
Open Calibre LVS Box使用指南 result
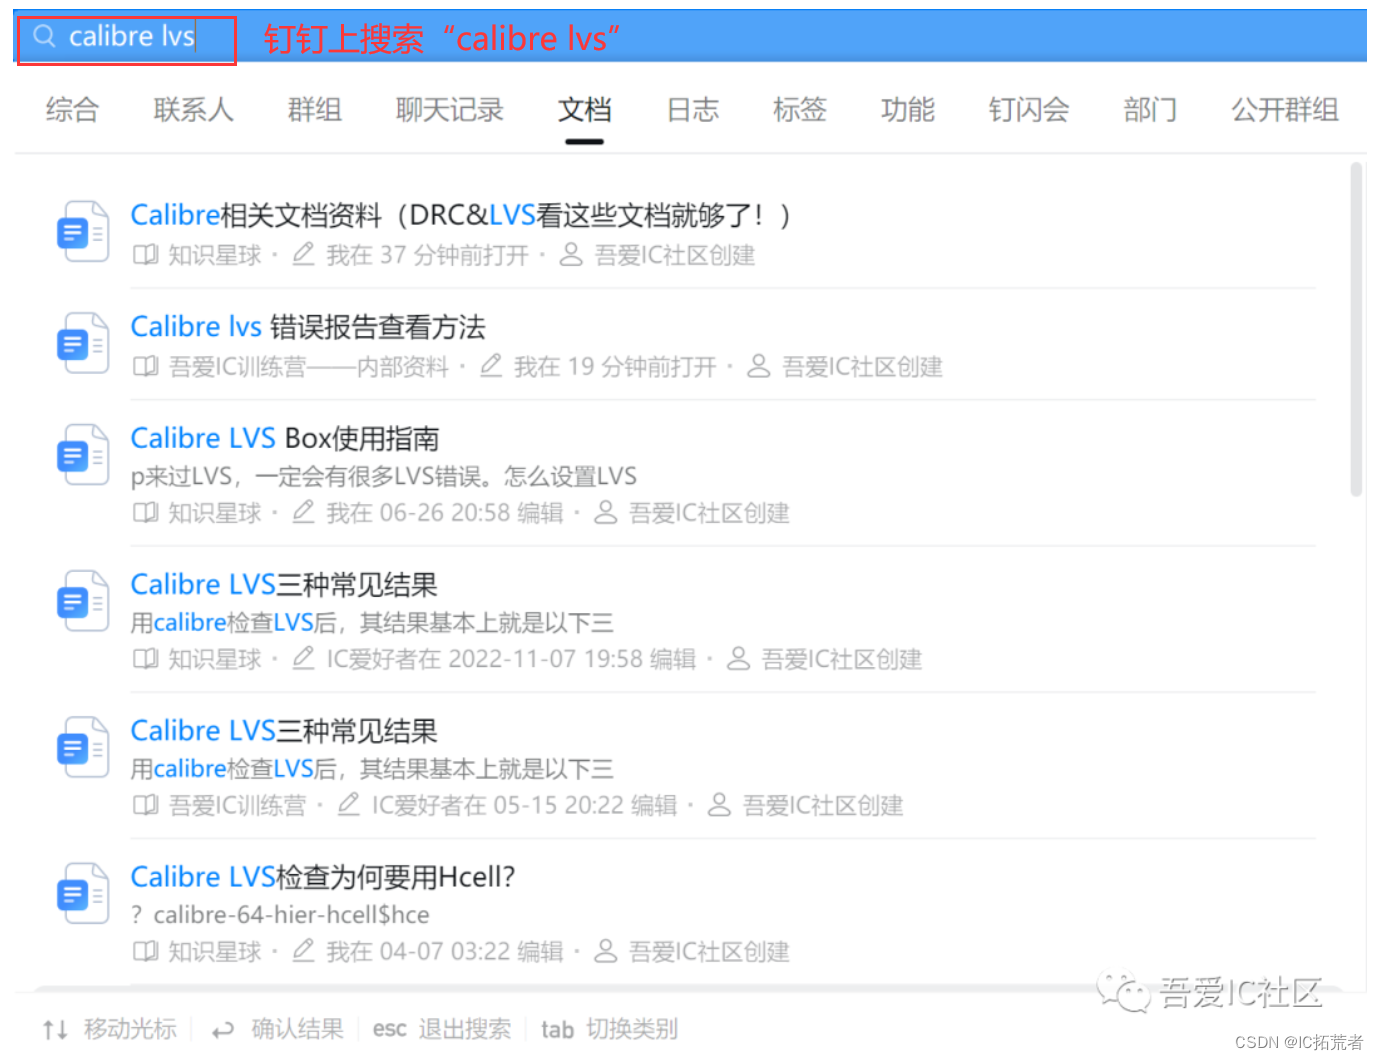285,438
